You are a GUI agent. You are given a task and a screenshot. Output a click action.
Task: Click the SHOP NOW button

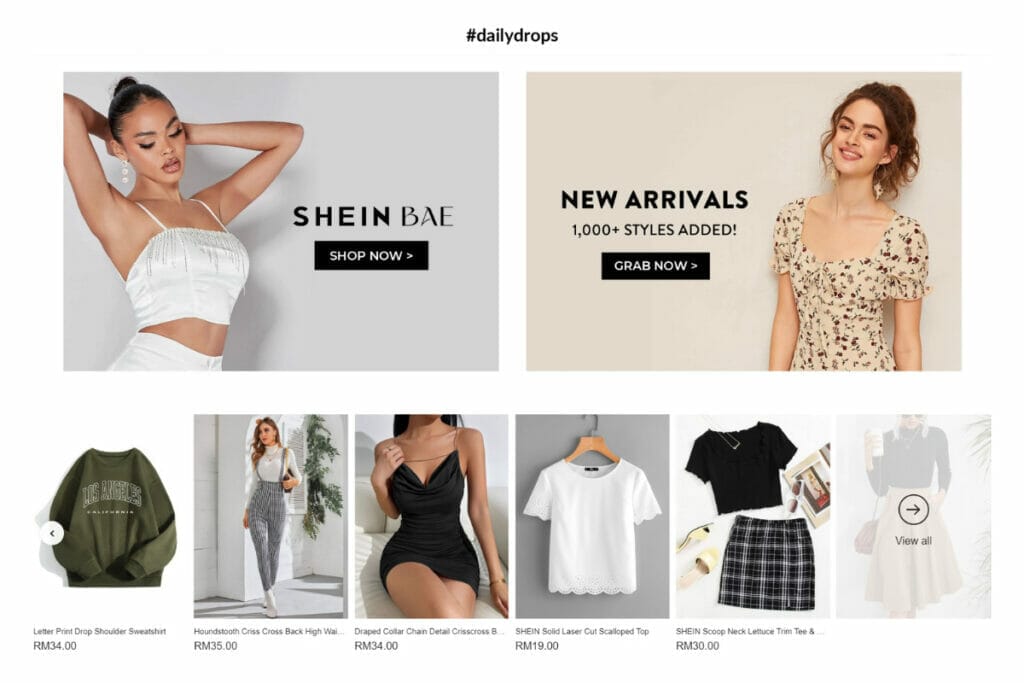tap(371, 255)
